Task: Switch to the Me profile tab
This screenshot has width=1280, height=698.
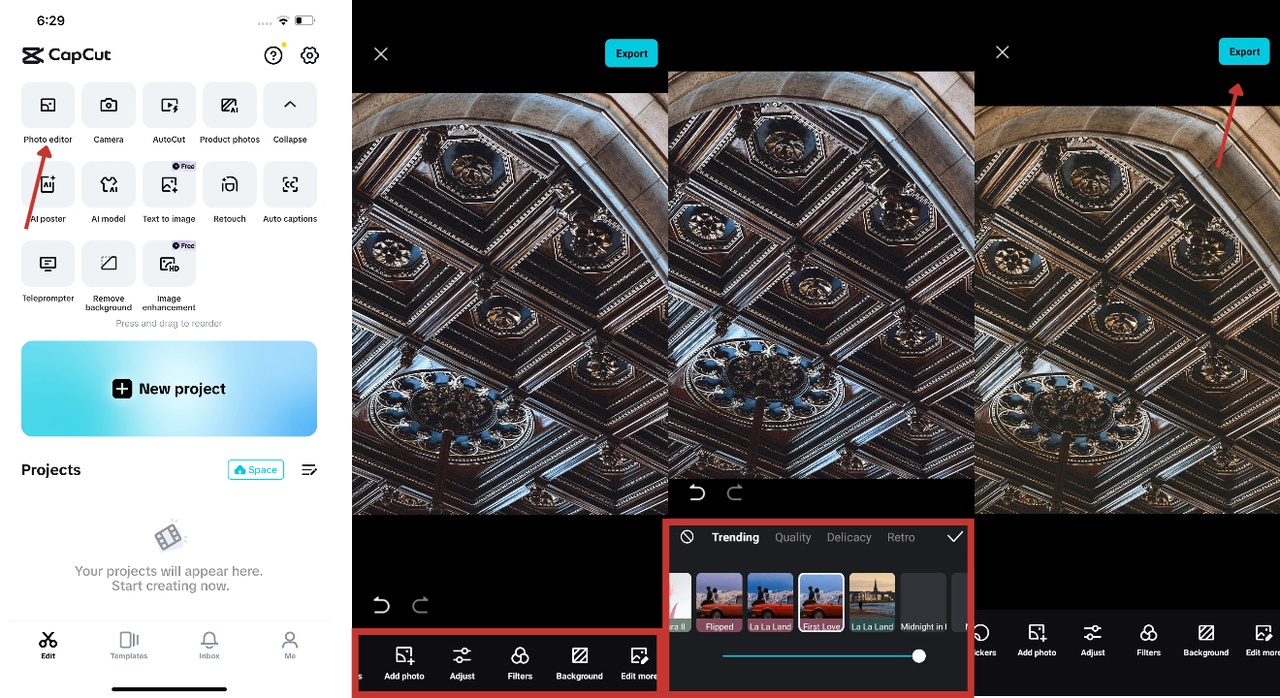Action: (x=290, y=645)
